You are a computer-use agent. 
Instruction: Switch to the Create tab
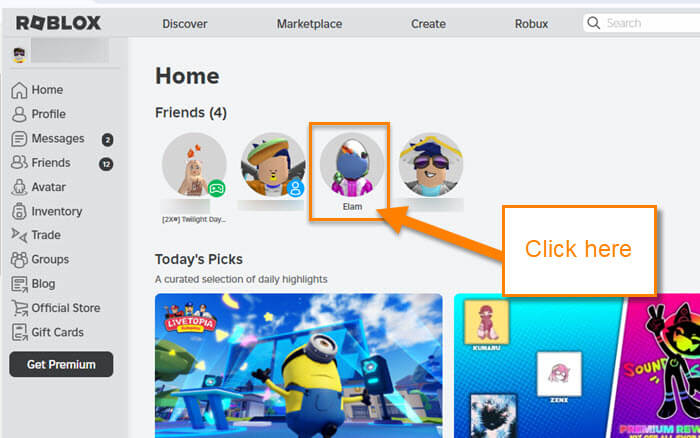(x=428, y=24)
